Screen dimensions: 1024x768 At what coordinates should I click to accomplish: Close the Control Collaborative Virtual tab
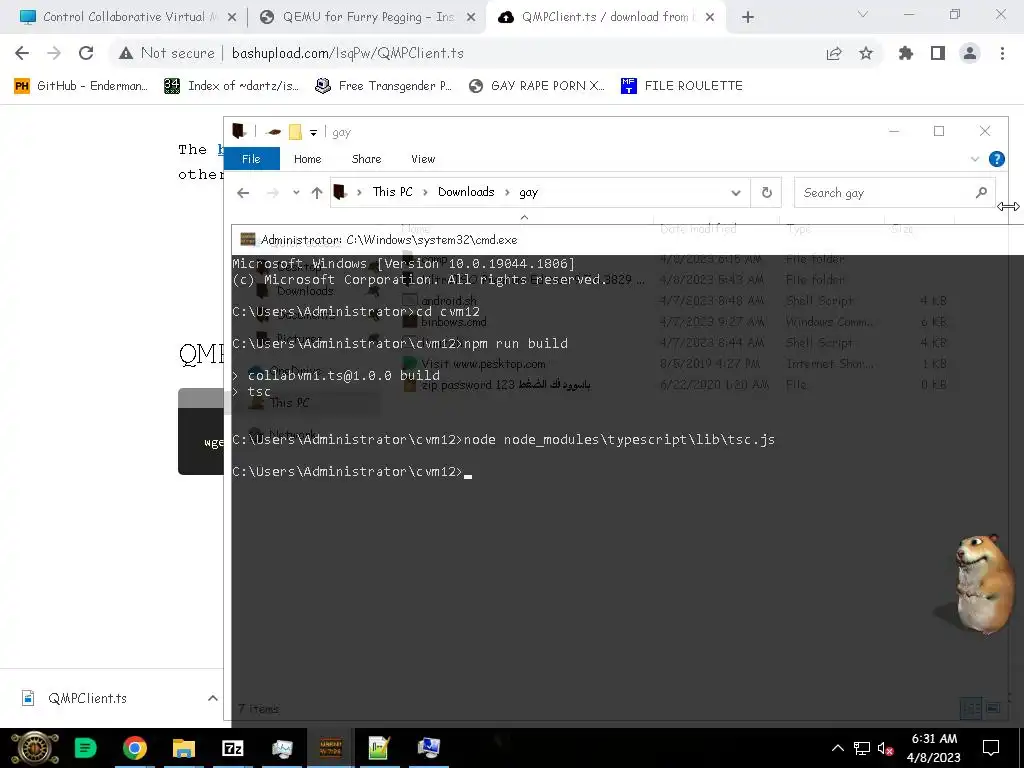(232, 18)
